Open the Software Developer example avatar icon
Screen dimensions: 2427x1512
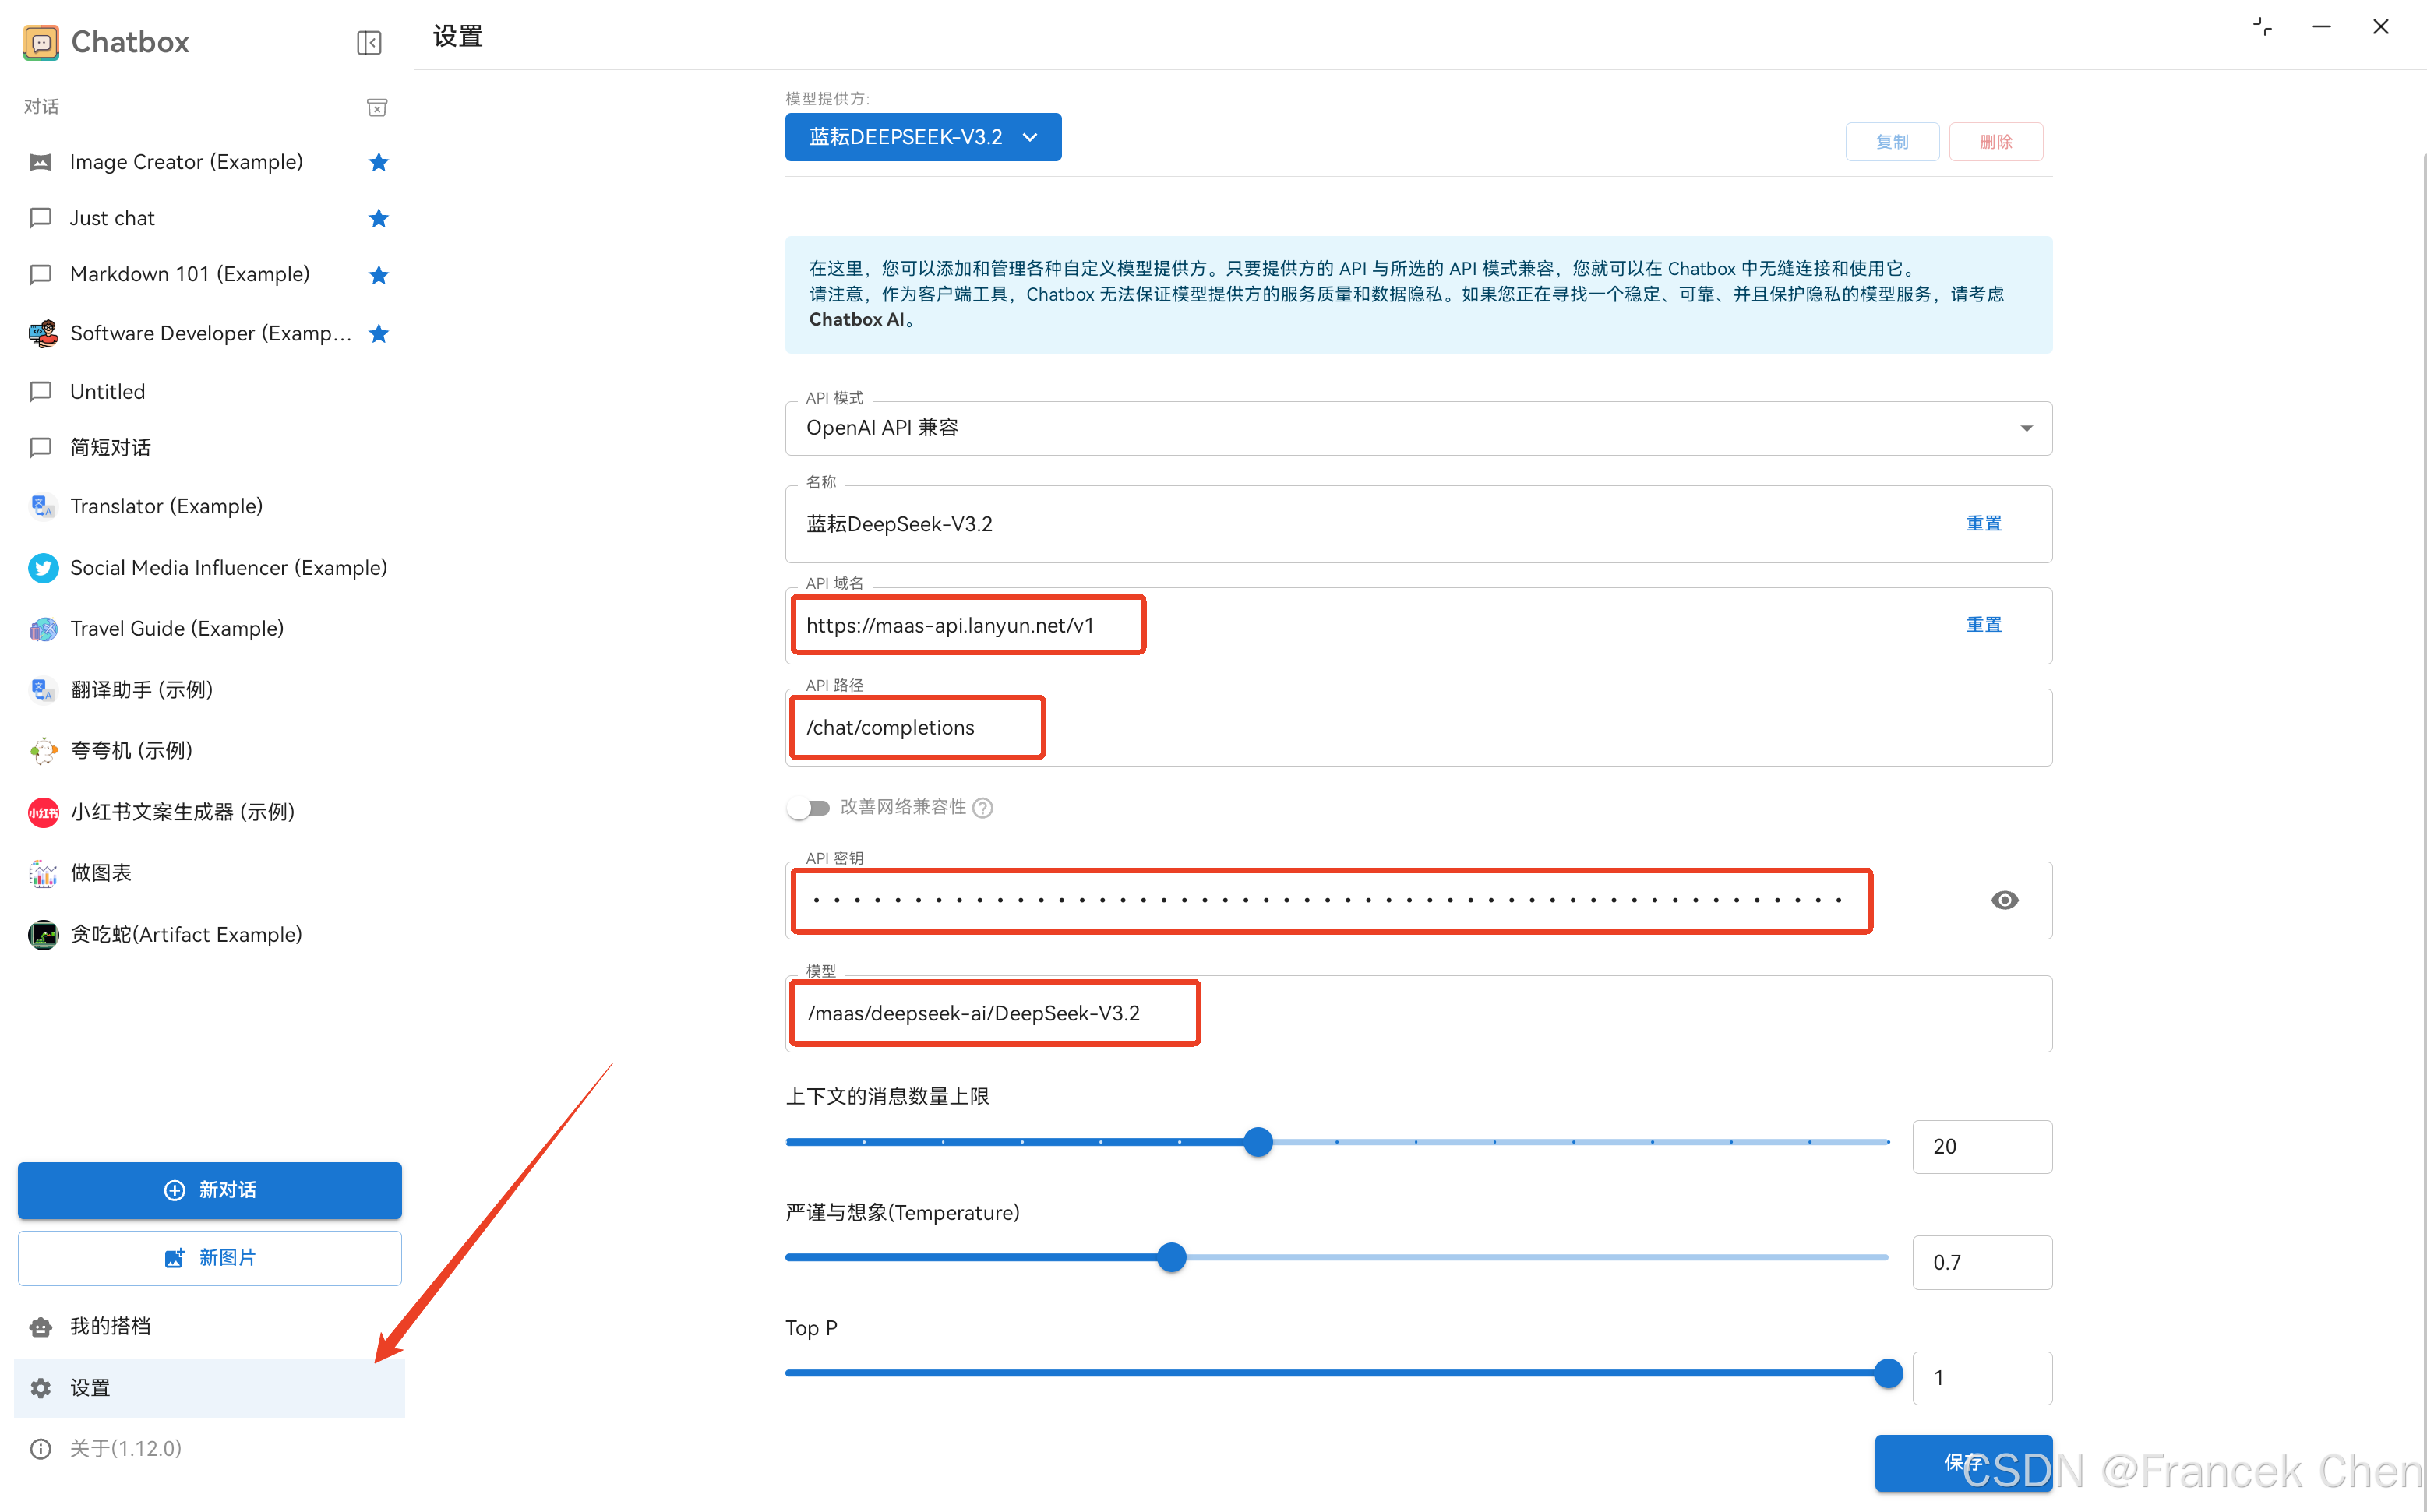42,334
